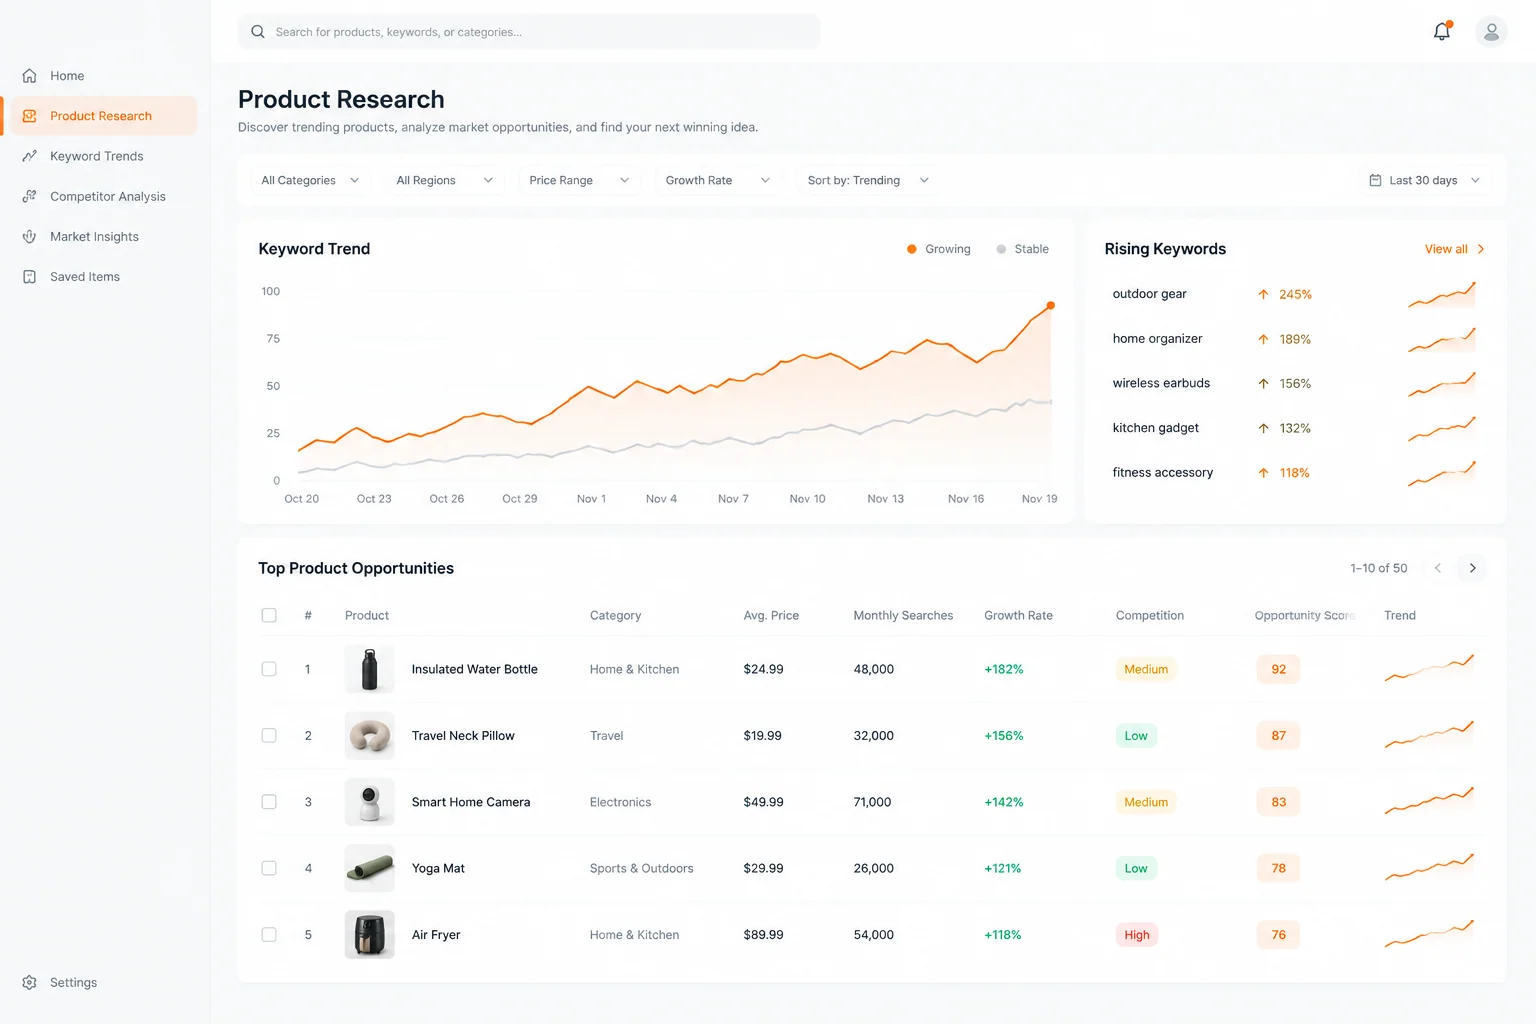The image size is (1536, 1024).
Task: Open the All Regions dropdown
Action: pyautogui.click(x=444, y=180)
